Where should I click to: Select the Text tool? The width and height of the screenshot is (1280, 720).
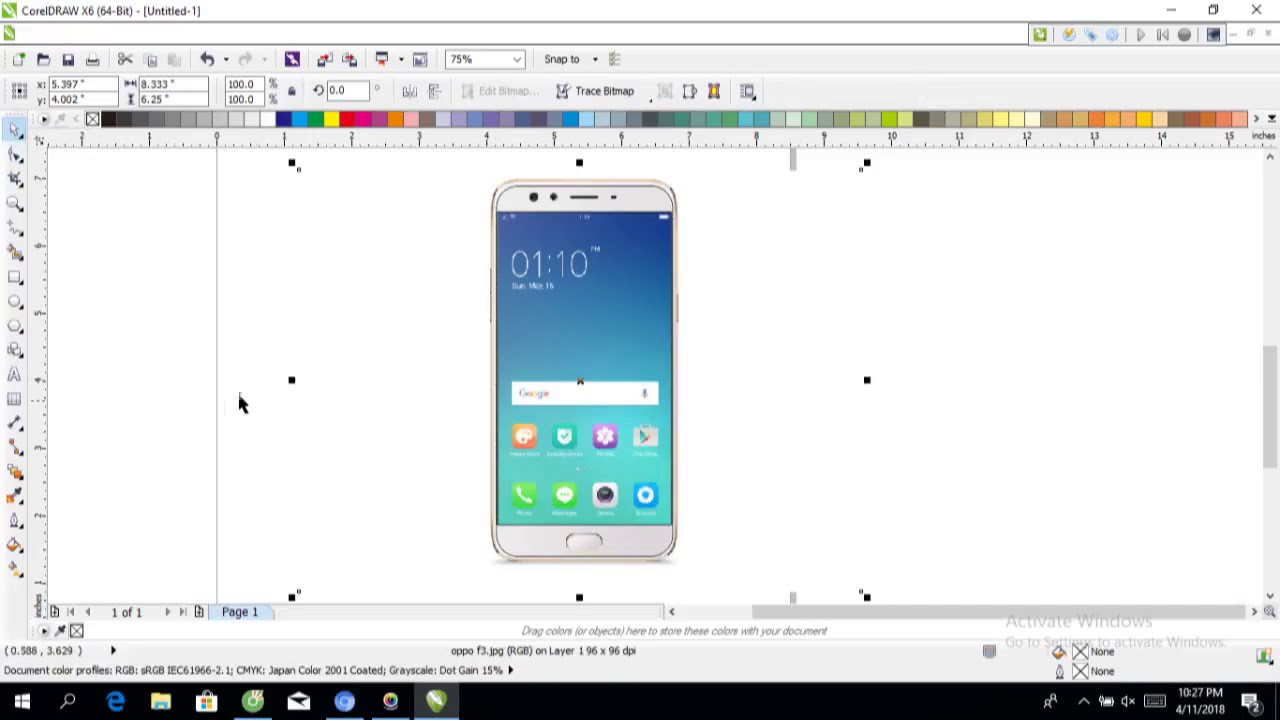pos(15,375)
